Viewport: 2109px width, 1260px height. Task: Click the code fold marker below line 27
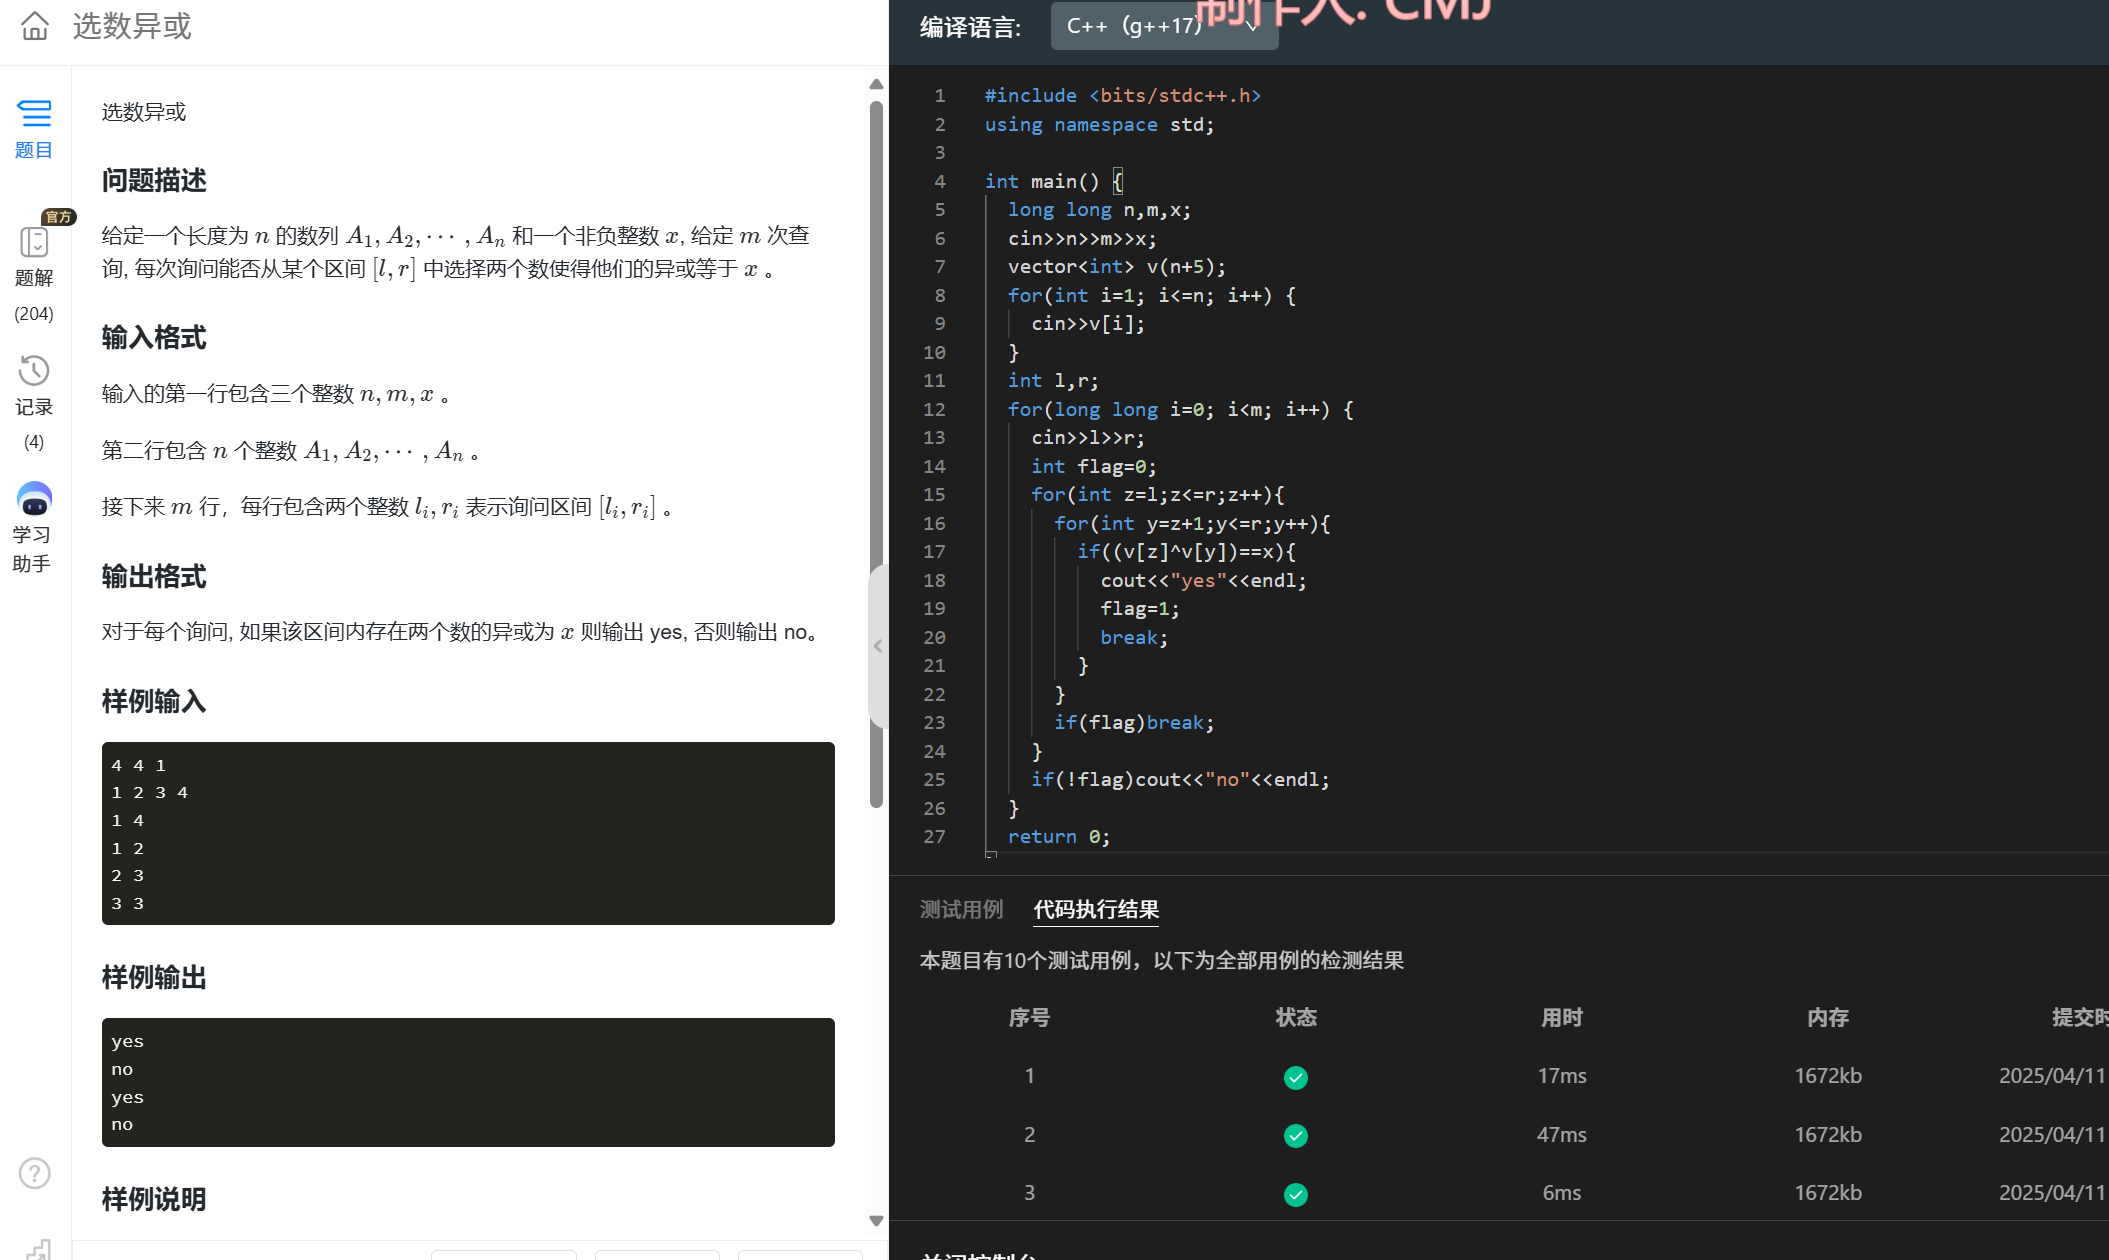[991, 855]
